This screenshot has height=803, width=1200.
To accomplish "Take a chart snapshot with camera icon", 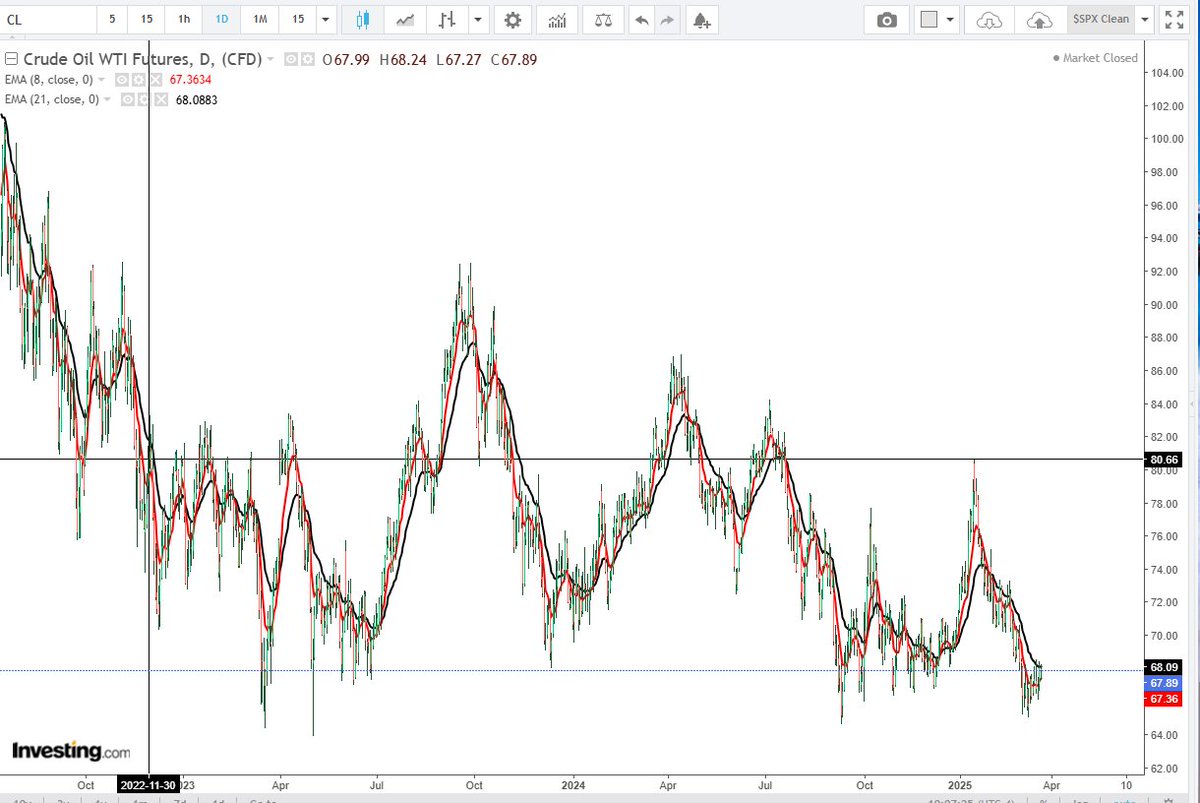I will coord(886,19).
